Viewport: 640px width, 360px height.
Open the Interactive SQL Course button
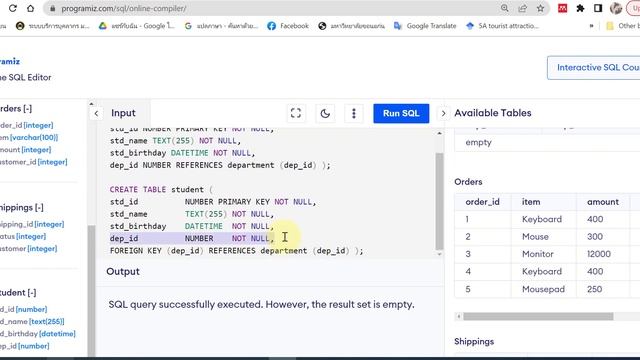[594, 67]
